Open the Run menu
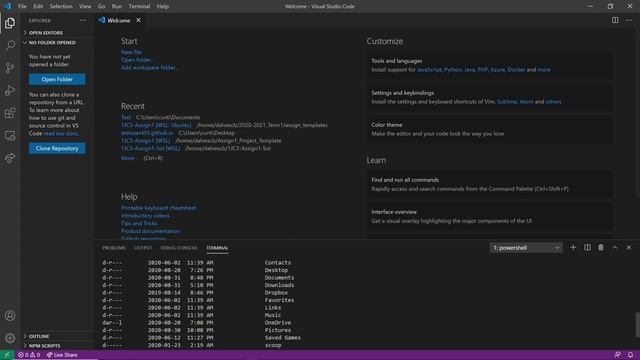 pos(117,6)
